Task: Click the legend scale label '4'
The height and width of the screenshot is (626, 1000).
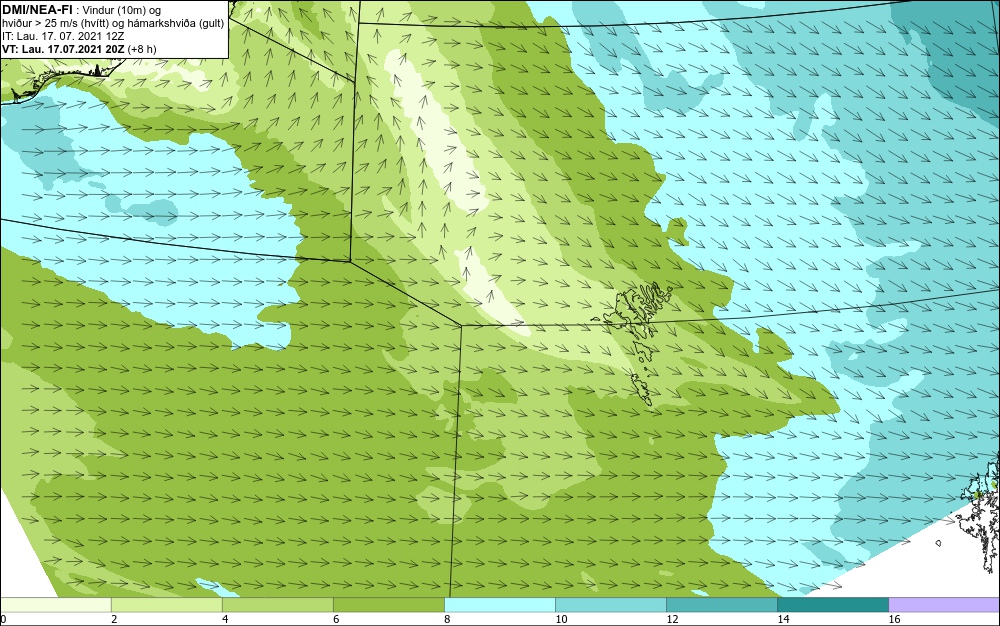Action: (x=225, y=619)
